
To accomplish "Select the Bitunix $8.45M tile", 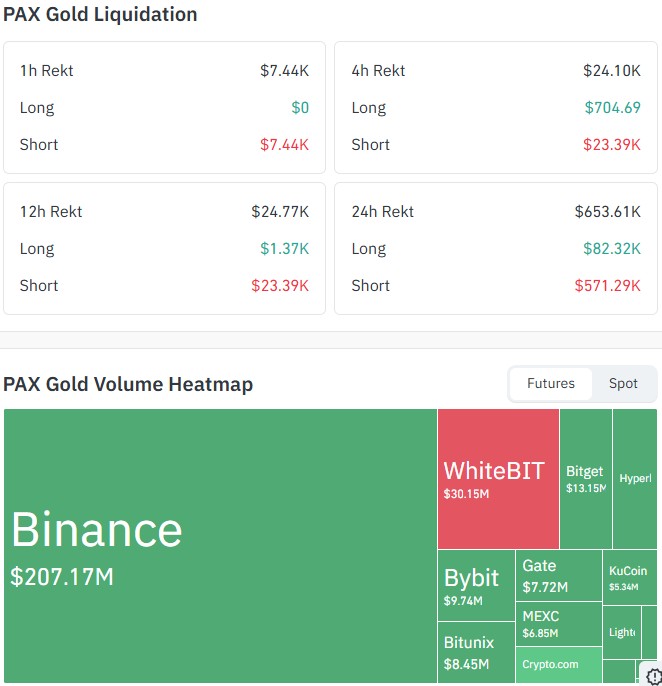I will tap(476, 652).
